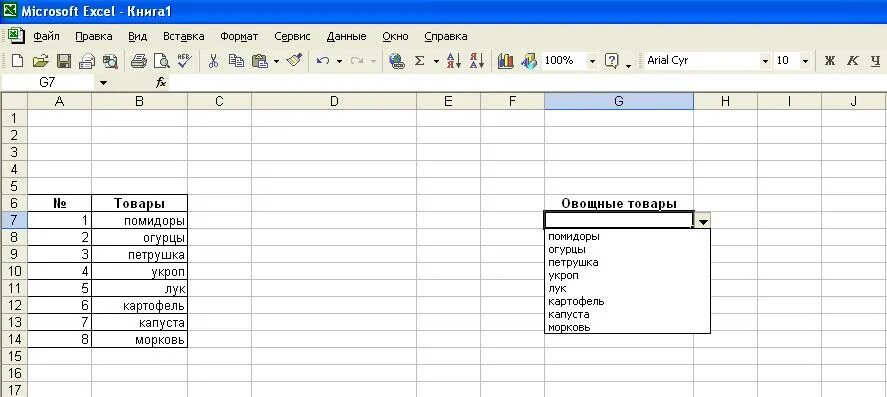Click the Товары header cell

point(139,203)
